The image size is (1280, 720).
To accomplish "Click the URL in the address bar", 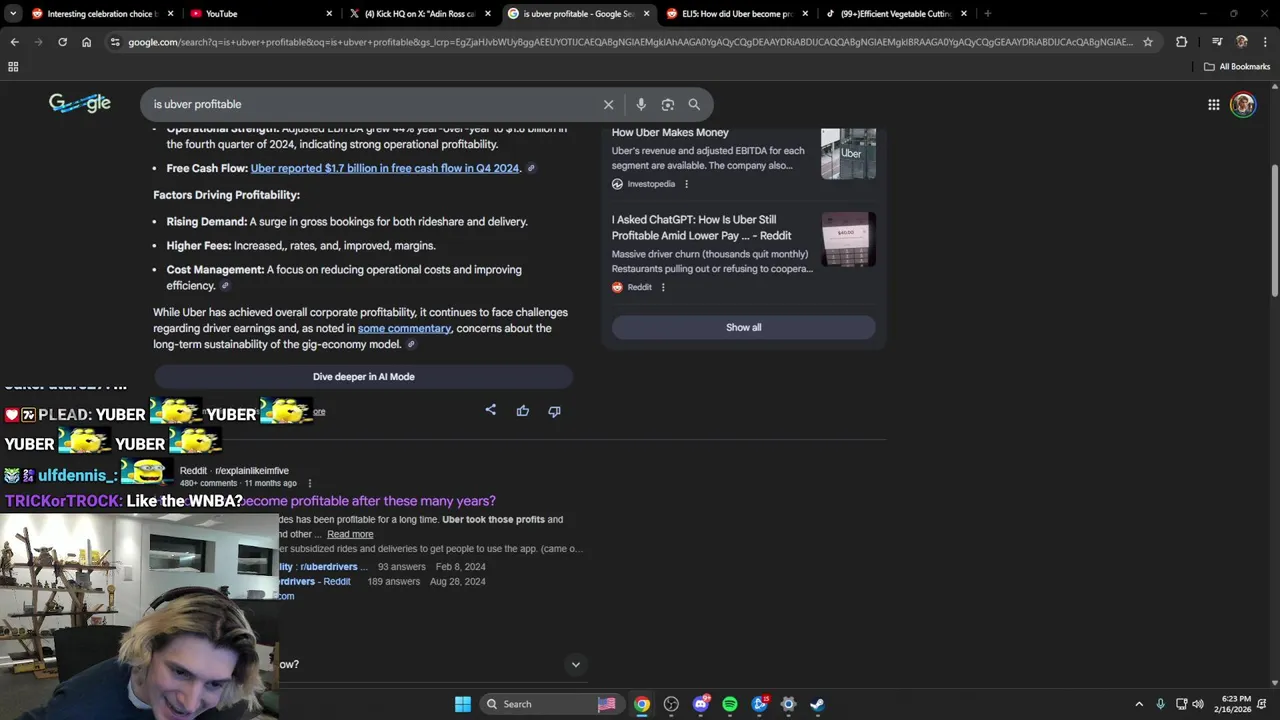I will point(630,42).
